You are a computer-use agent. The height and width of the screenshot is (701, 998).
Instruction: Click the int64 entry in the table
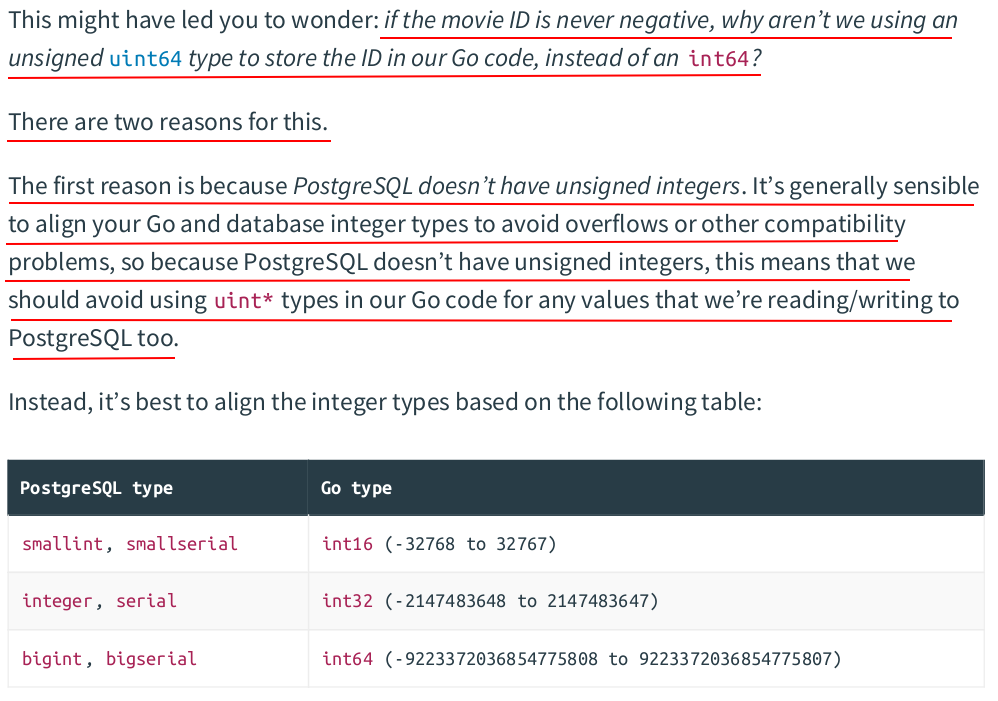coord(347,659)
